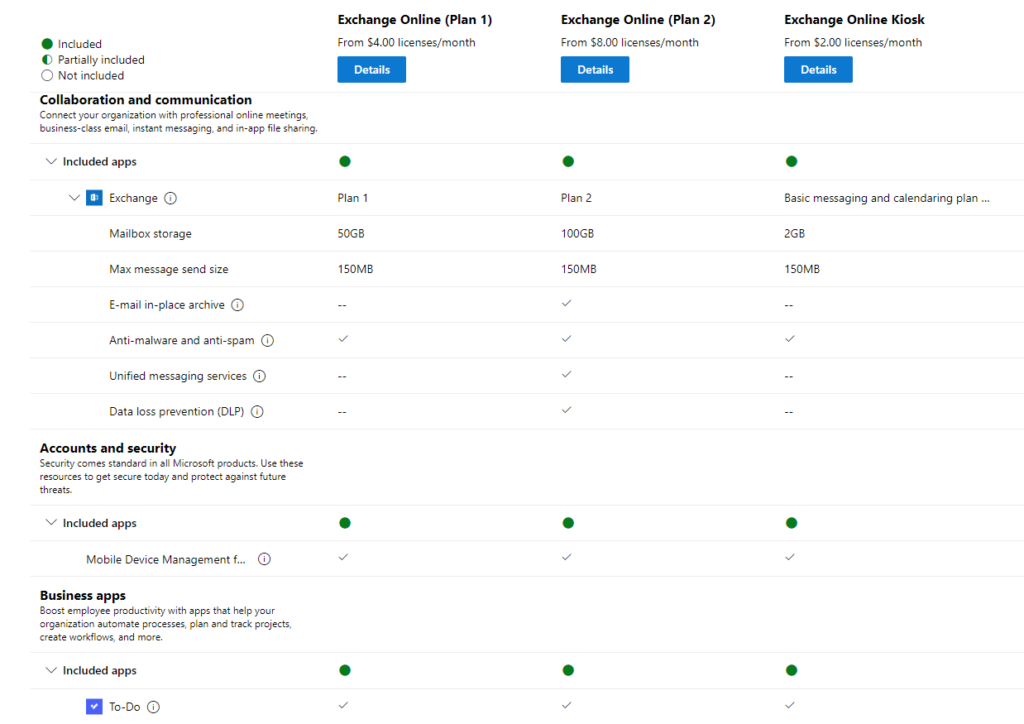Viewport: 1024px width, 724px height.
Task: Click the To-Do app icon
Action: [94, 706]
